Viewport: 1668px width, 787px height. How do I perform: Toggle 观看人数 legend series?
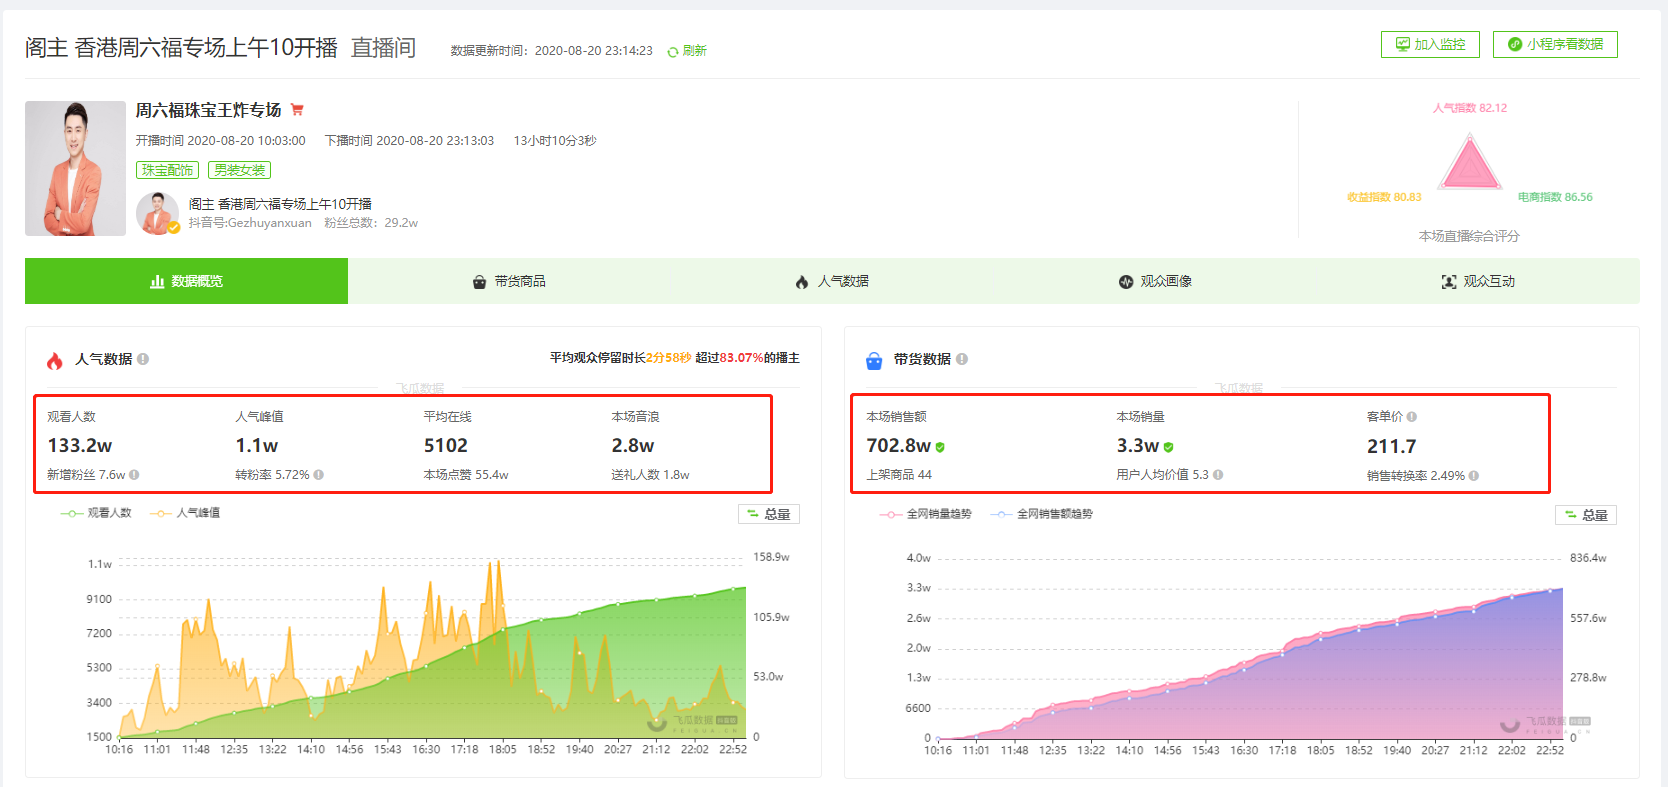point(96,513)
